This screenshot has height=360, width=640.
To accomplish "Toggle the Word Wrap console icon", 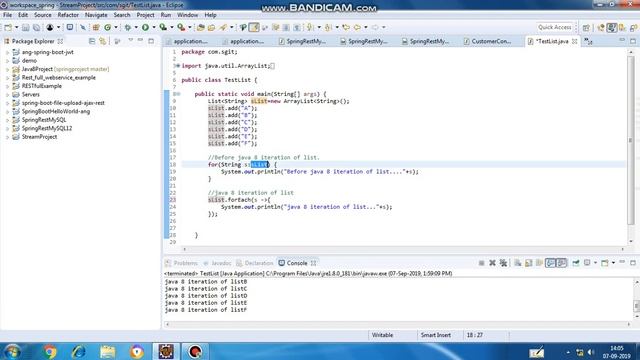I will coord(539,263).
